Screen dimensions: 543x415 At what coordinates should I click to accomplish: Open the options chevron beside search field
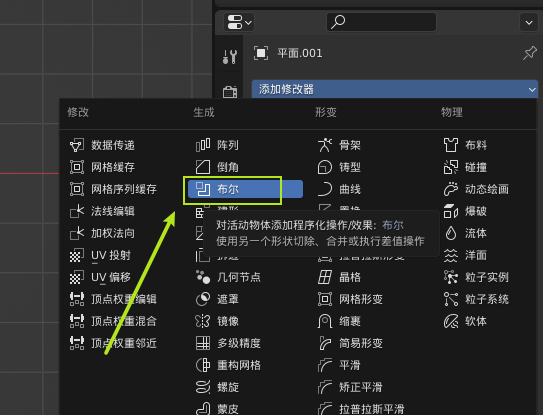529,23
